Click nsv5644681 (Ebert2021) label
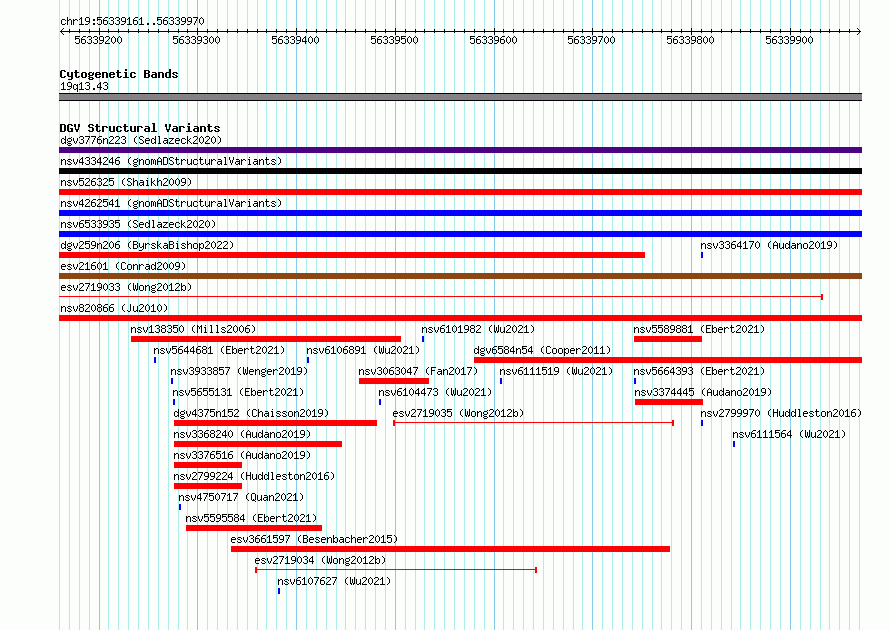Image resolution: width=890 pixels, height=630 pixels. coord(219,350)
